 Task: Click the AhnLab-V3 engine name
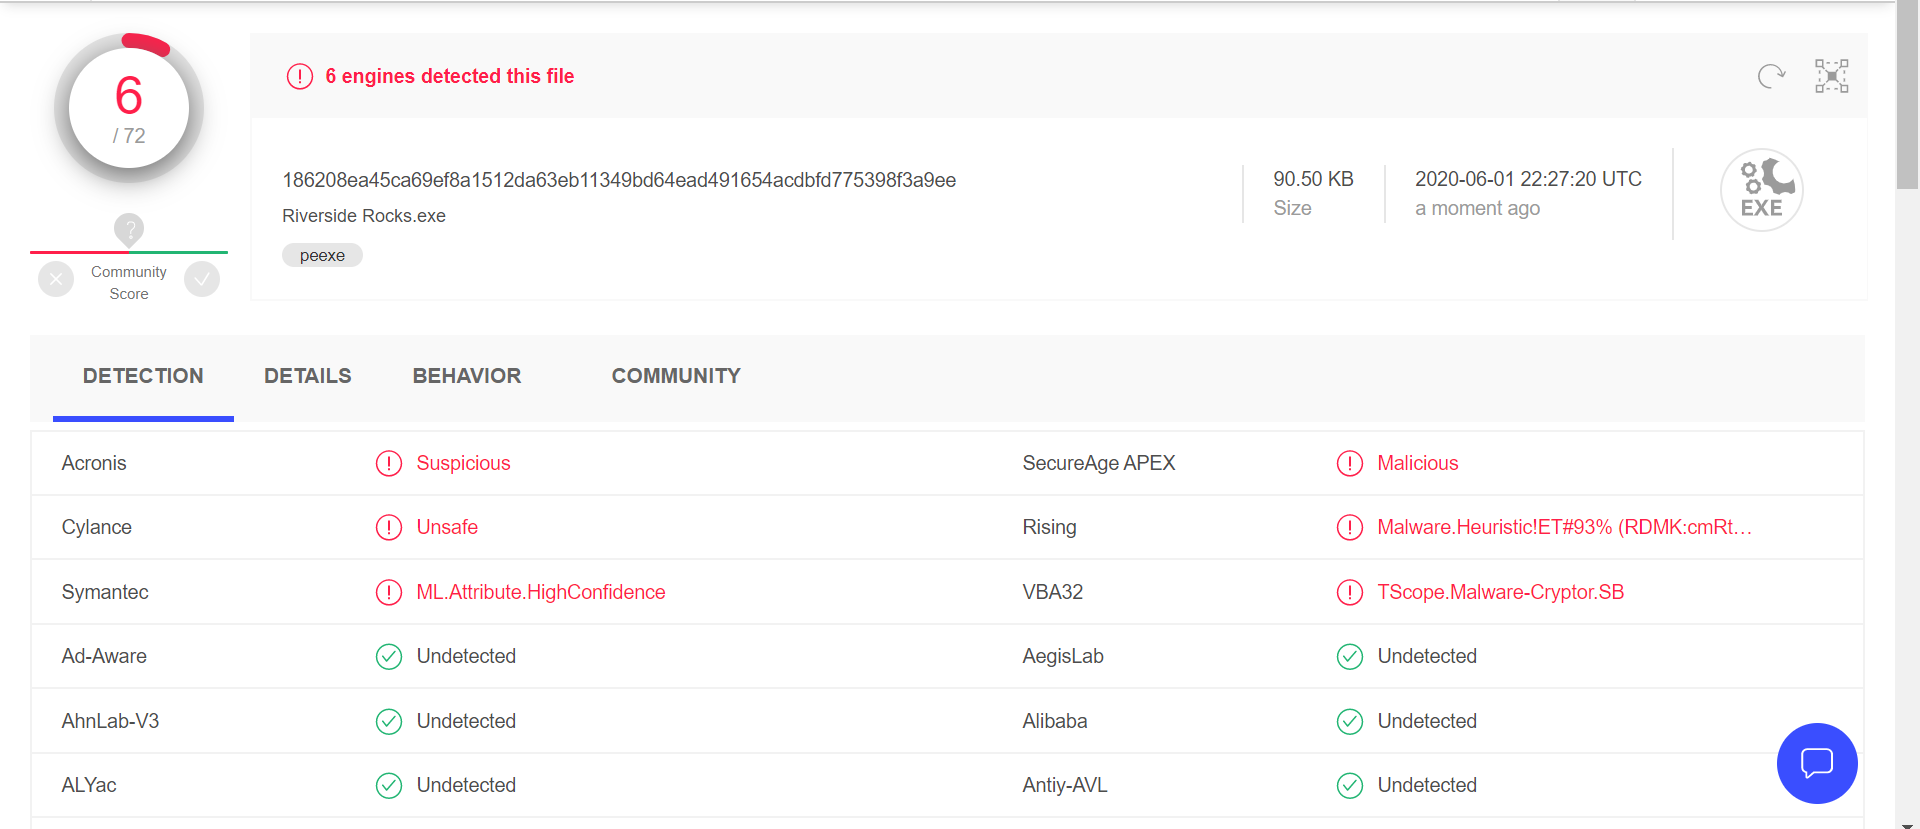pos(110,721)
